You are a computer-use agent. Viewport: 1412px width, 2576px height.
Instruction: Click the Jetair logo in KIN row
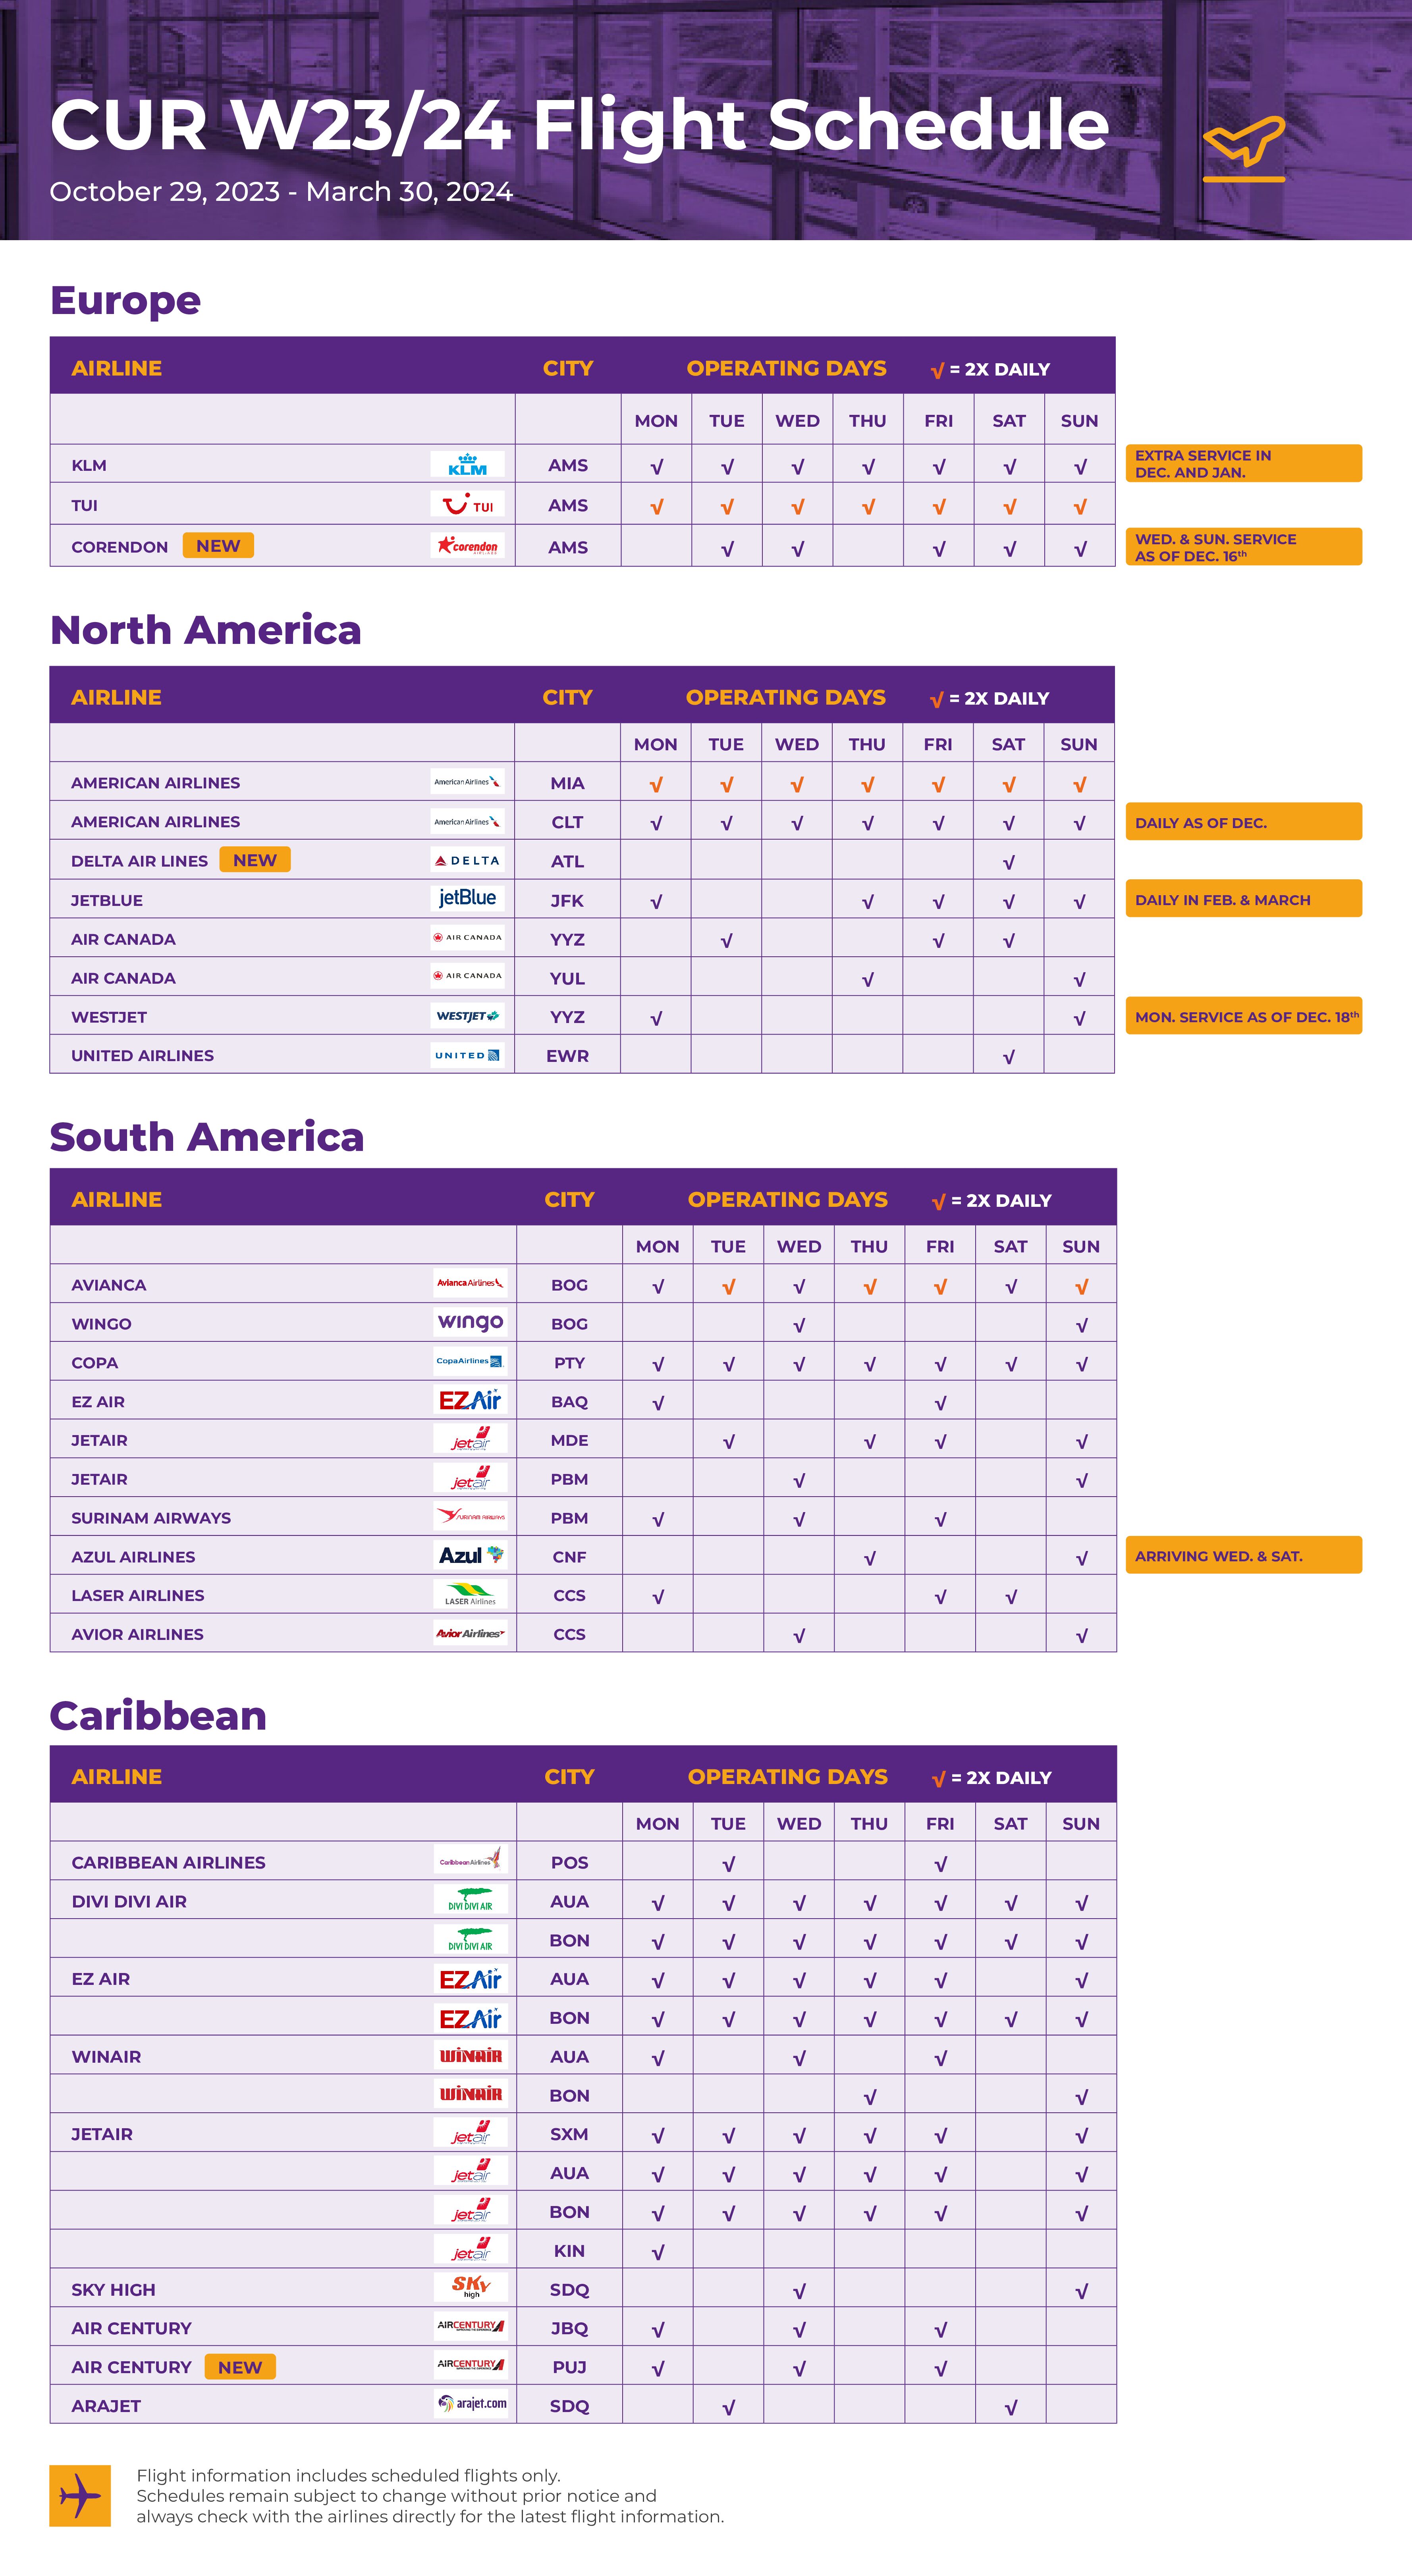tap(470, 2249)
